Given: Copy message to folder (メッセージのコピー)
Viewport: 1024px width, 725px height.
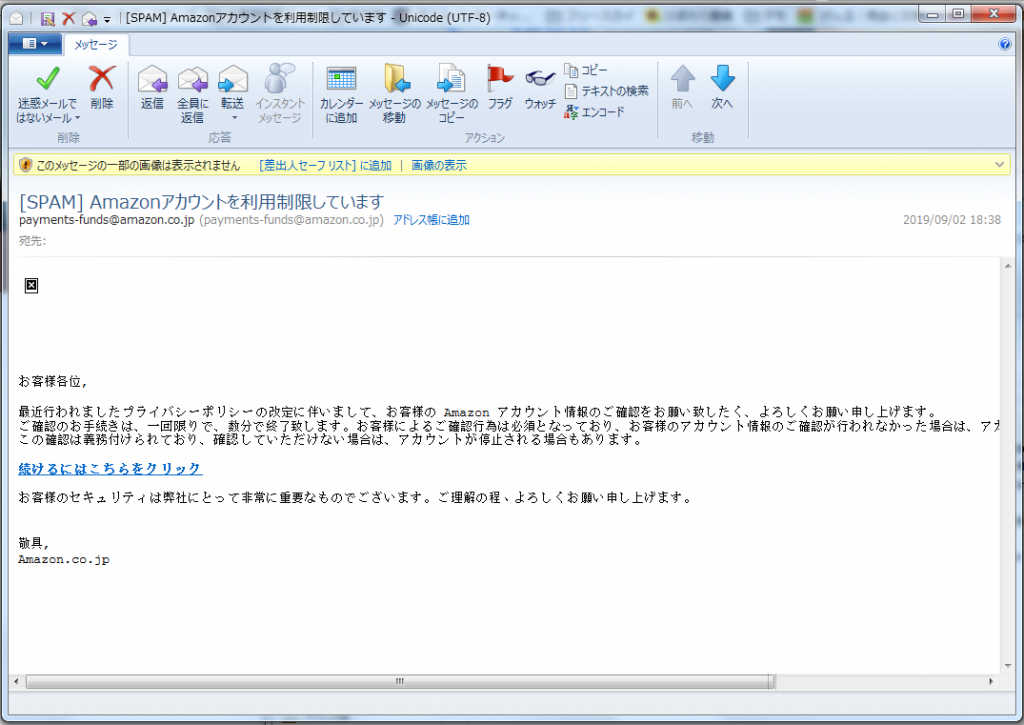Looking at the screenshot, I should coord(451,94).
